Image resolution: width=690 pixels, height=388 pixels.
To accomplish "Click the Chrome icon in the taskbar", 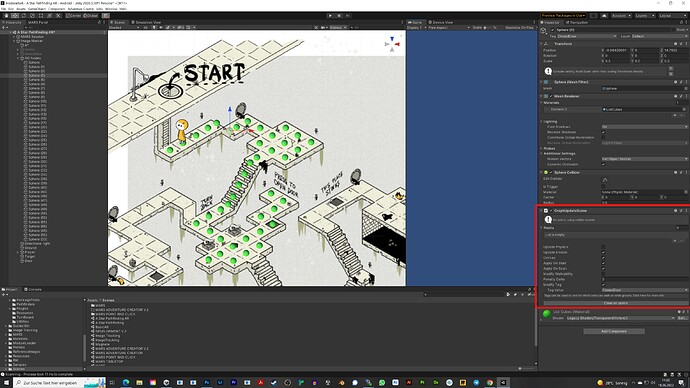I will click(x=490, y=383).
